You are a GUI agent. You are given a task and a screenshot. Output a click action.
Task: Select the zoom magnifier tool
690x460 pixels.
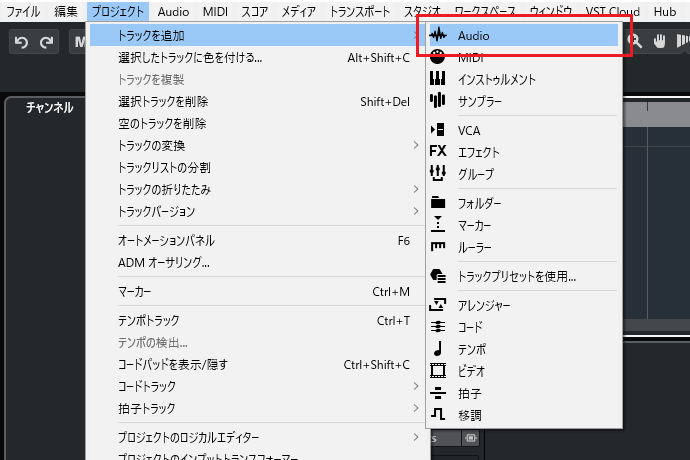click(635, 41)
